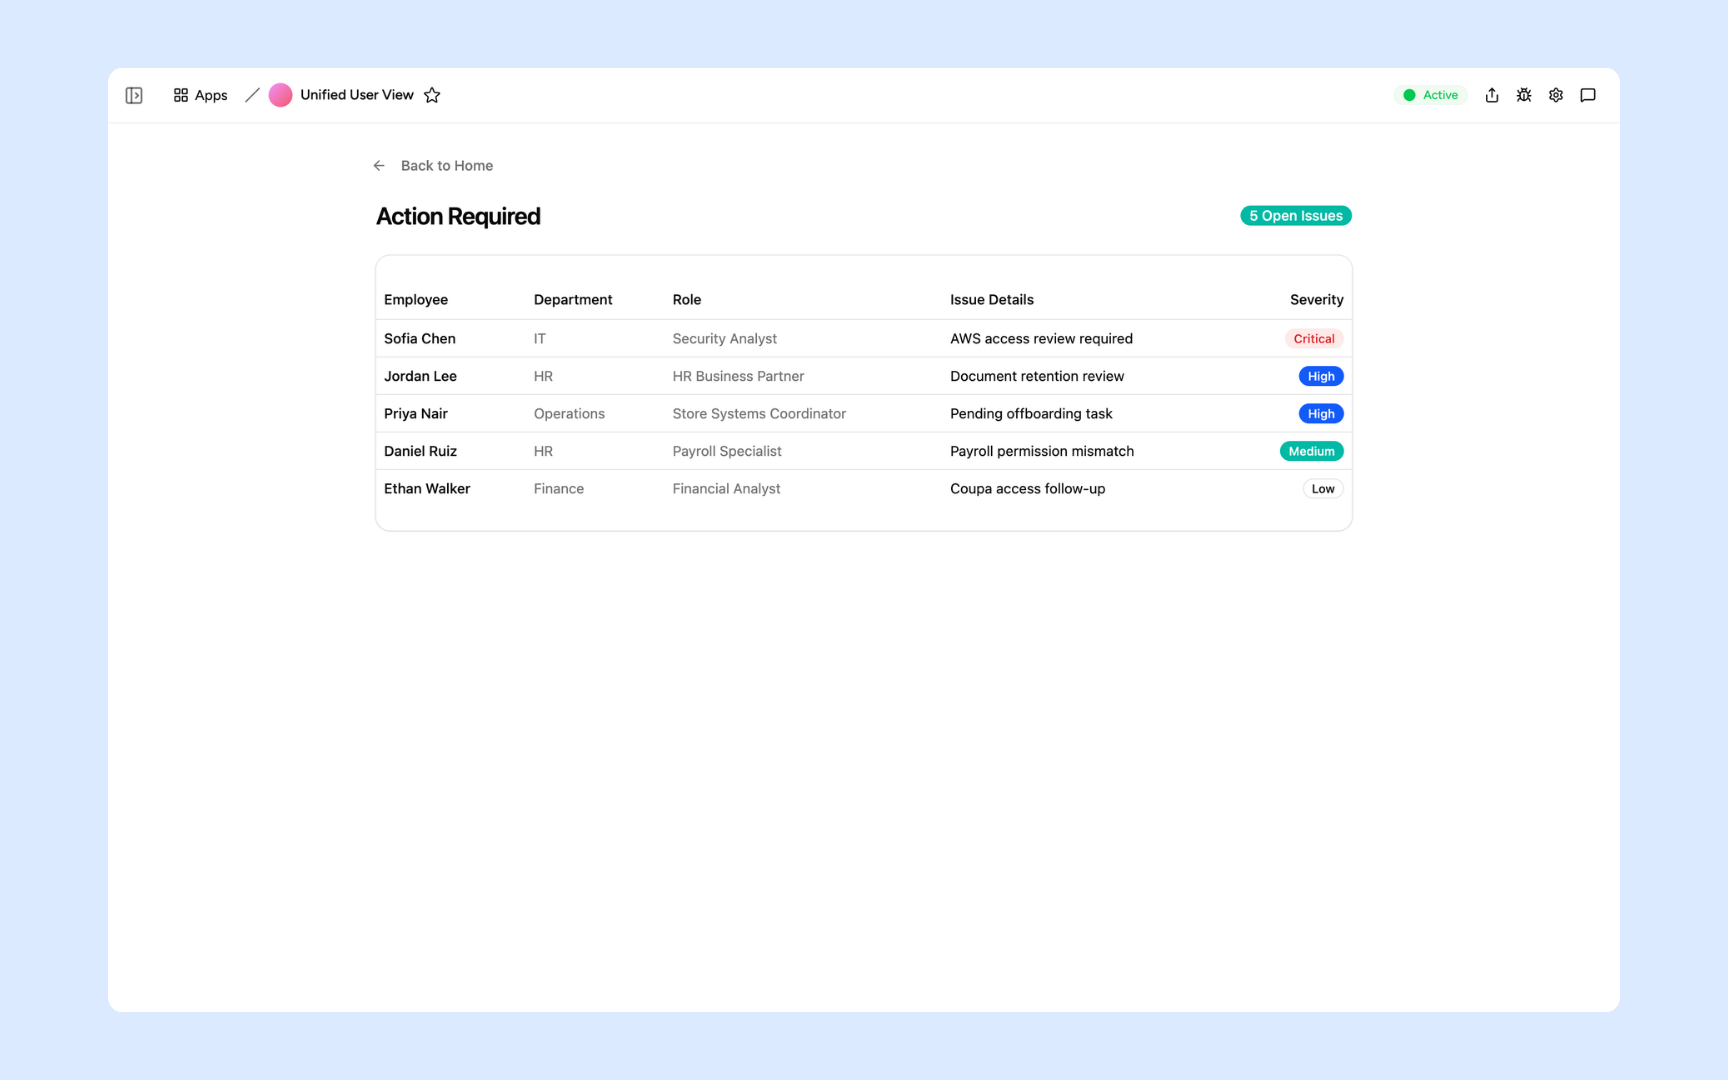Click Priya Nair's High severity badge
Image resolution: width=1728 pixels, height=1080 pixels.
tap(1321, 414)
